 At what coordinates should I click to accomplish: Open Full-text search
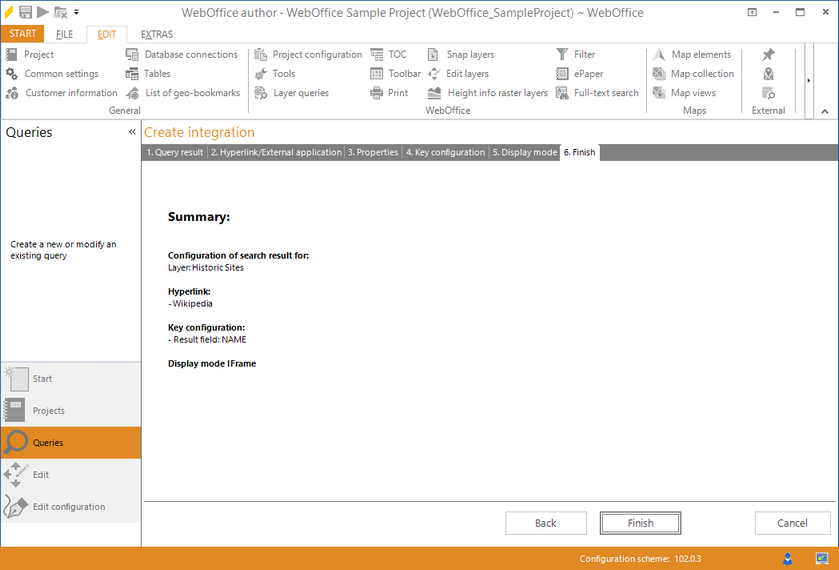[x=598, y=93]
